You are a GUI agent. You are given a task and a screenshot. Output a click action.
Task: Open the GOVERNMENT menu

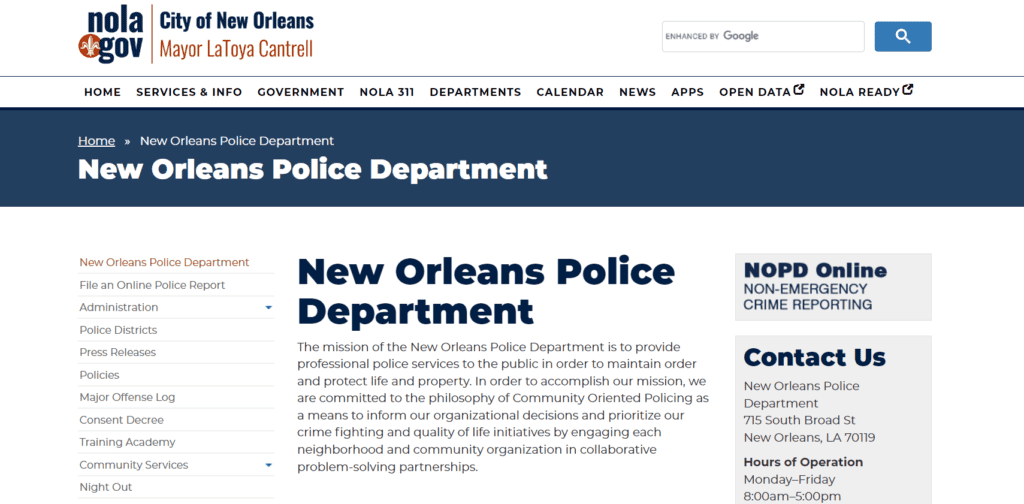pos(300,92)
